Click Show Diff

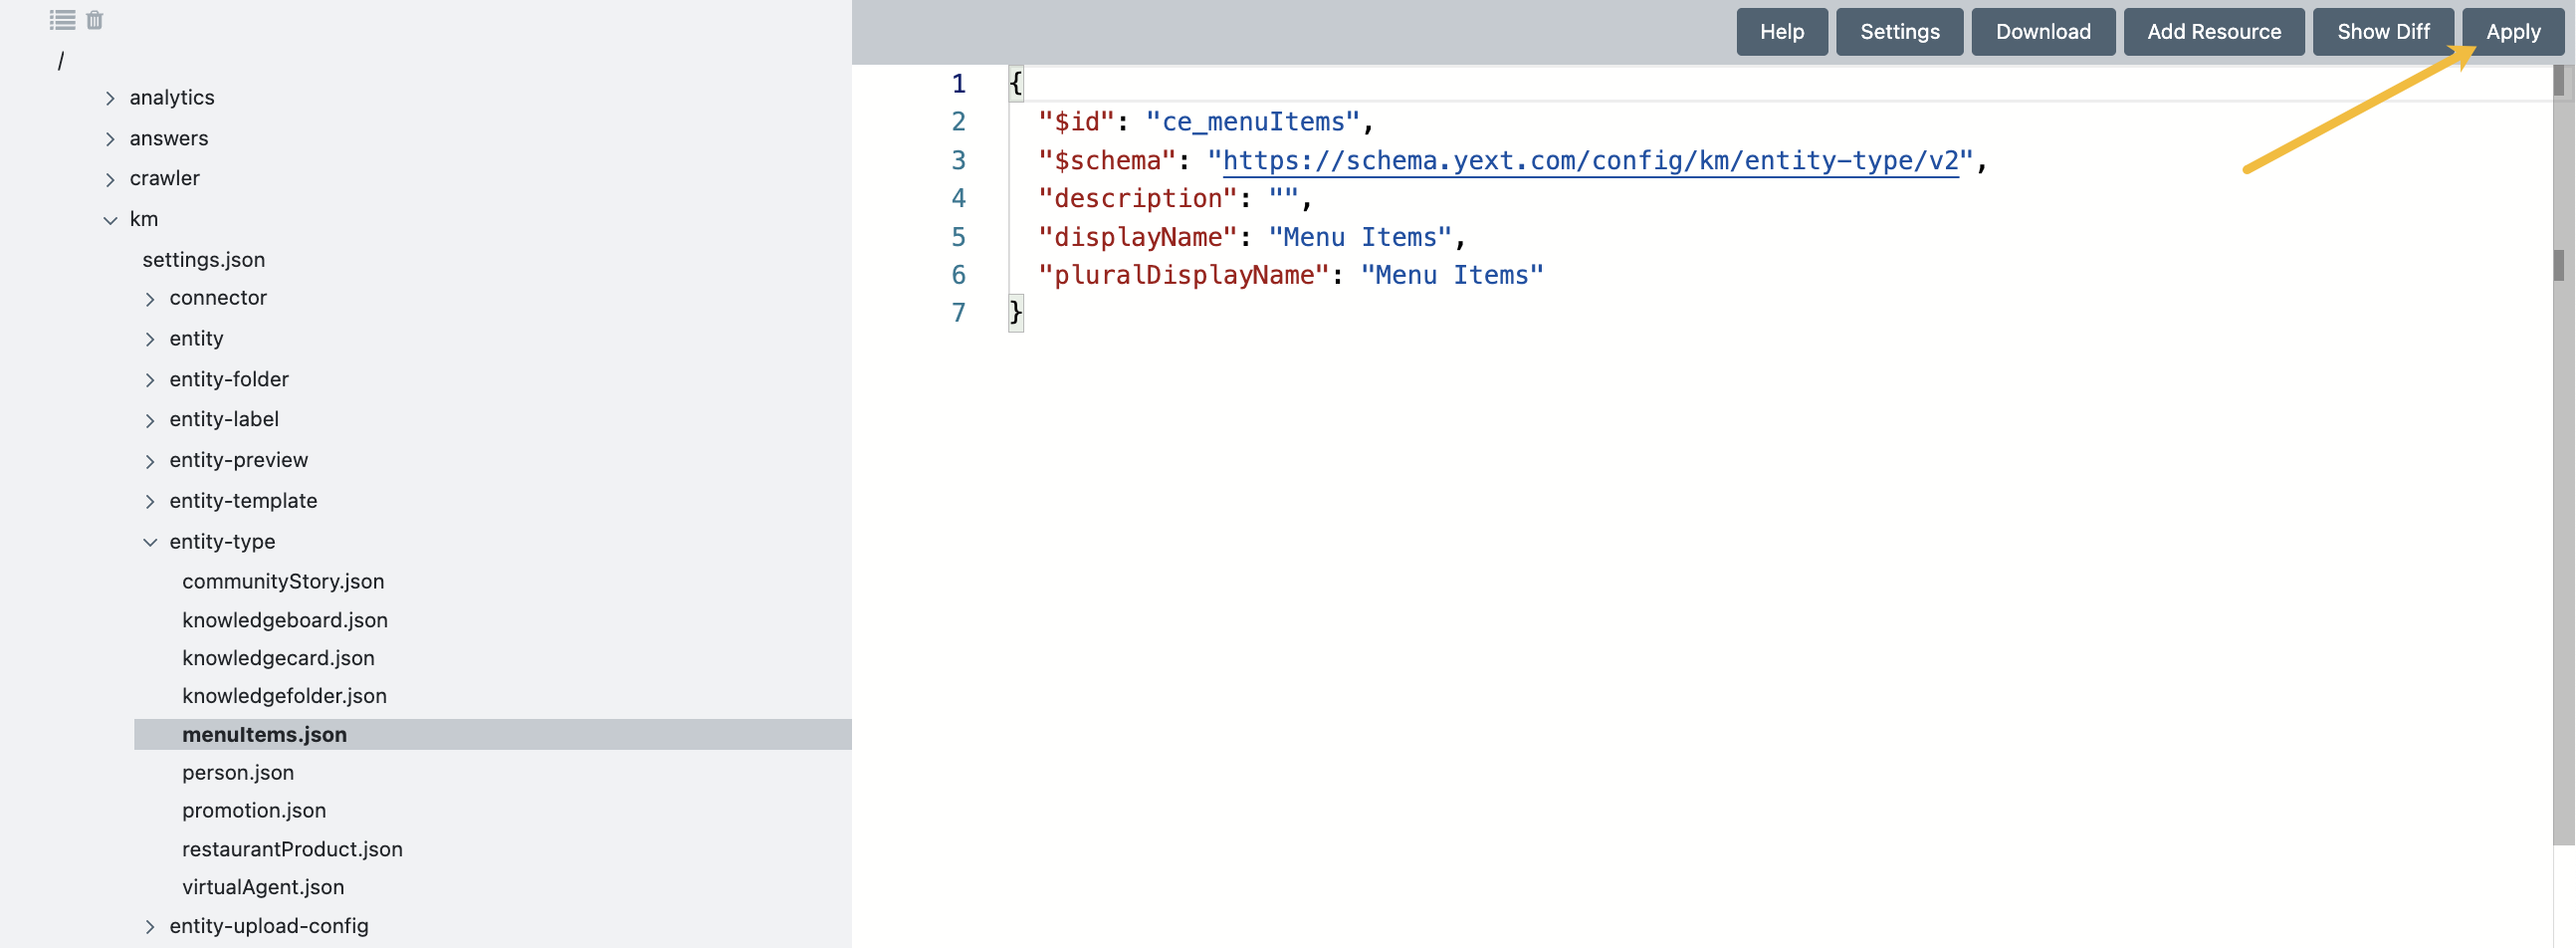tap(2383, 32)
